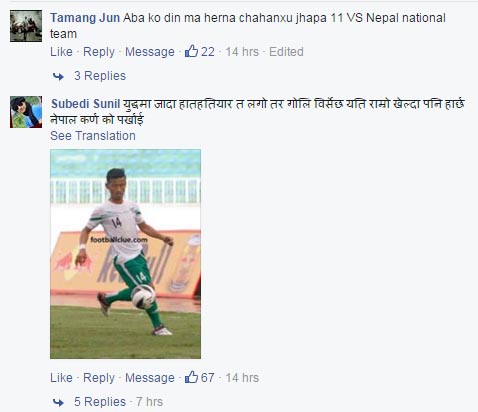Open the 14 hrs timestamp on Tamang's comment
The width and height of the screenshot is (478, 412).
coord(242,52)
